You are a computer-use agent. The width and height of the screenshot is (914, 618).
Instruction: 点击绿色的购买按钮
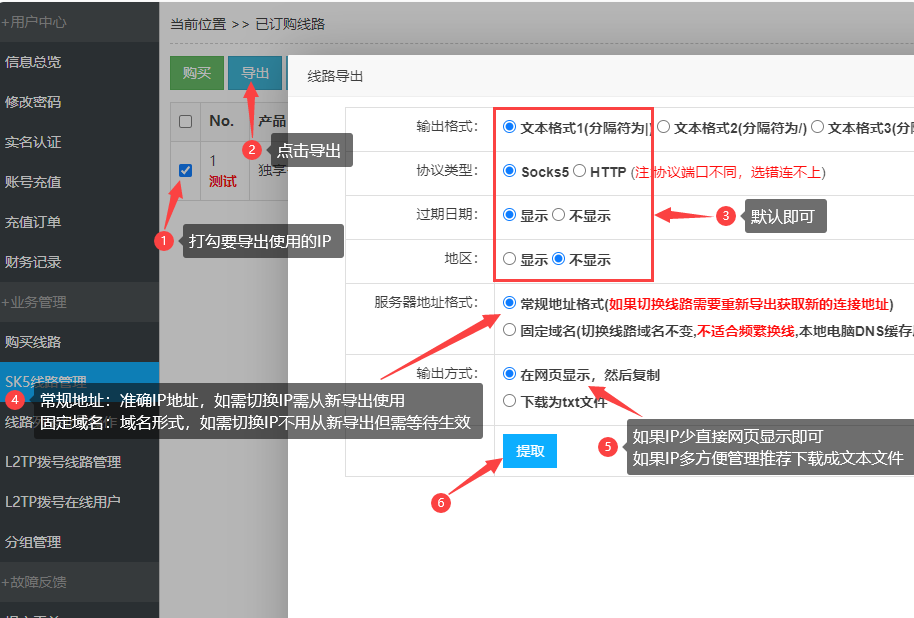pos(196,73)
